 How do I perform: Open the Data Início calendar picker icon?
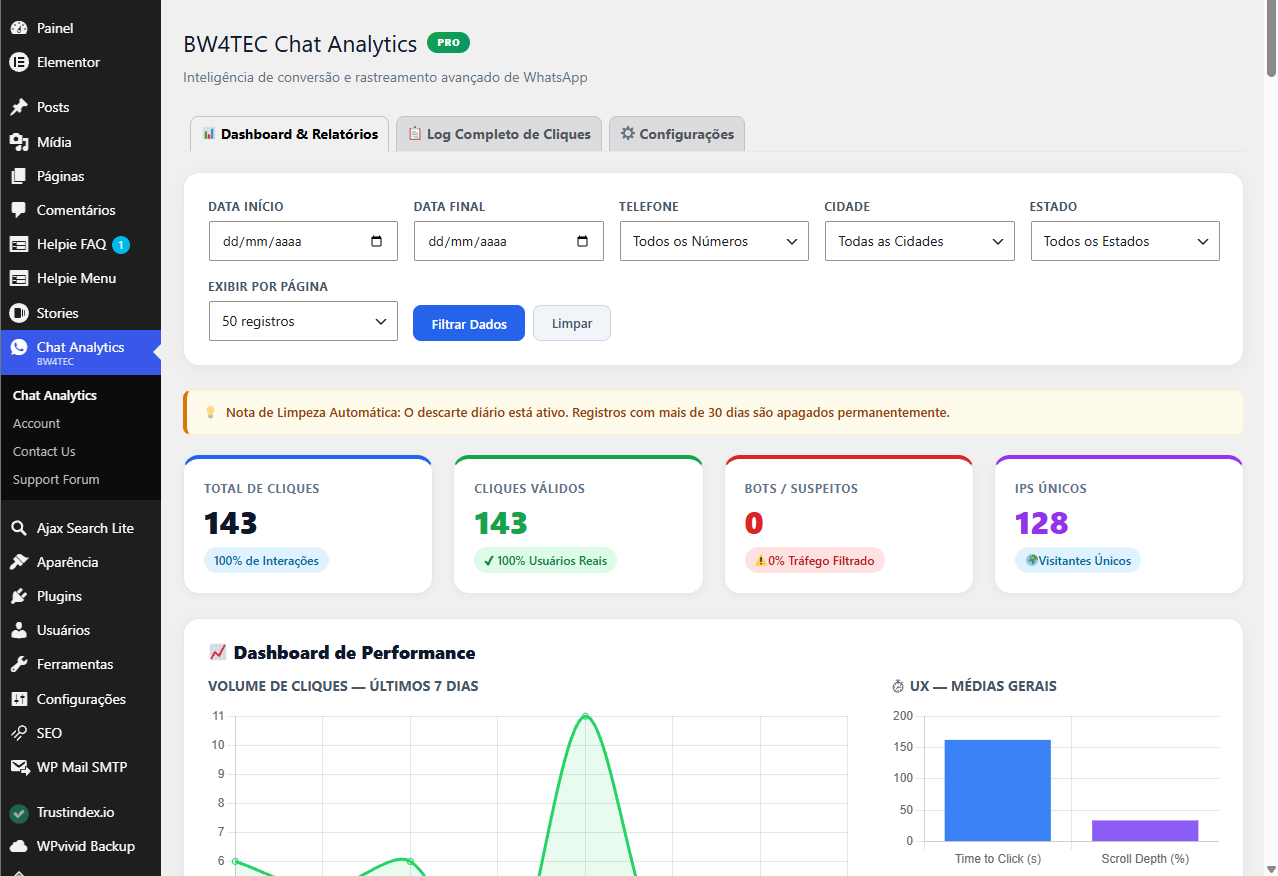click(377, 241)
